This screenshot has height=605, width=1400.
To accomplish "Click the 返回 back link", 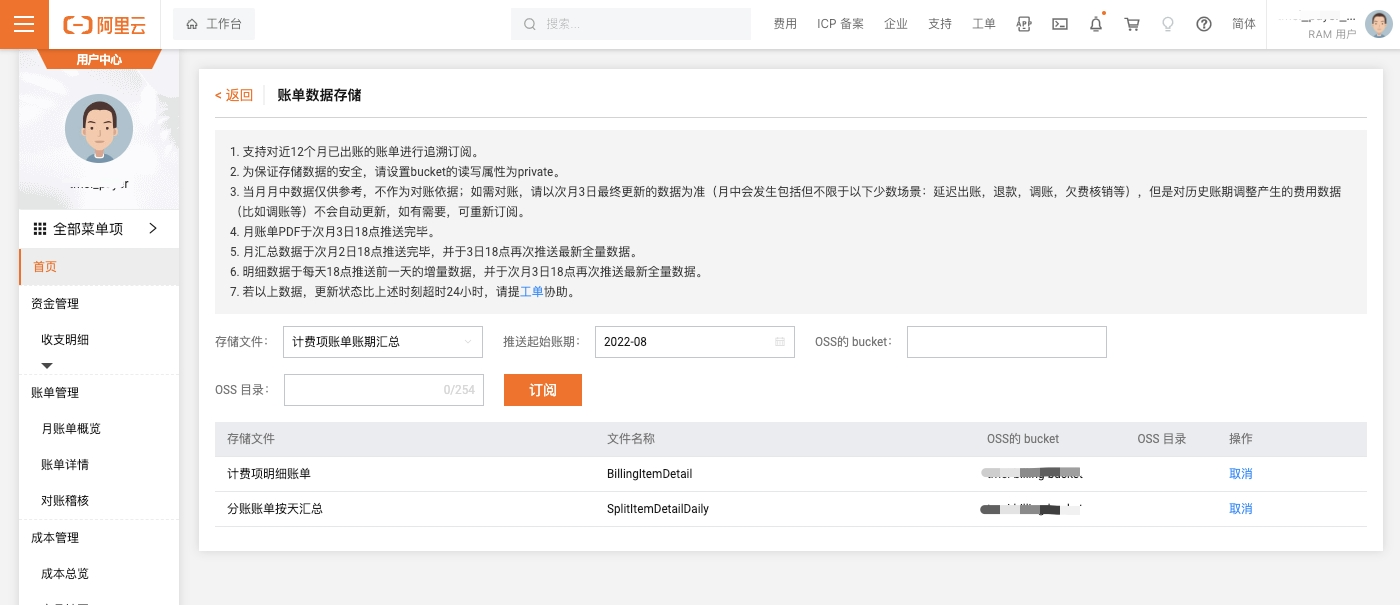I will [234, 96].
